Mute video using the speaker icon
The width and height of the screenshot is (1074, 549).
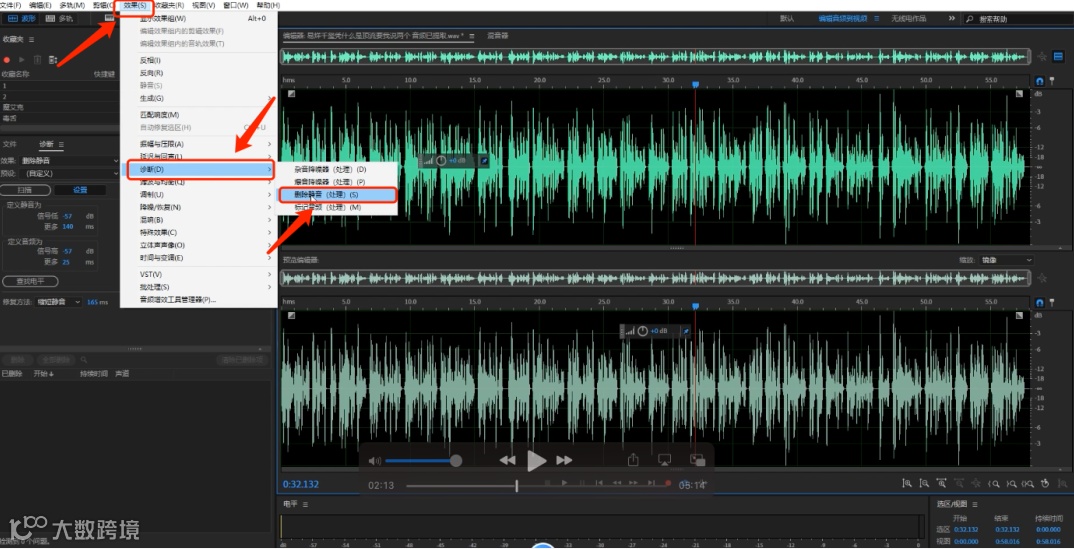(374, 461)
